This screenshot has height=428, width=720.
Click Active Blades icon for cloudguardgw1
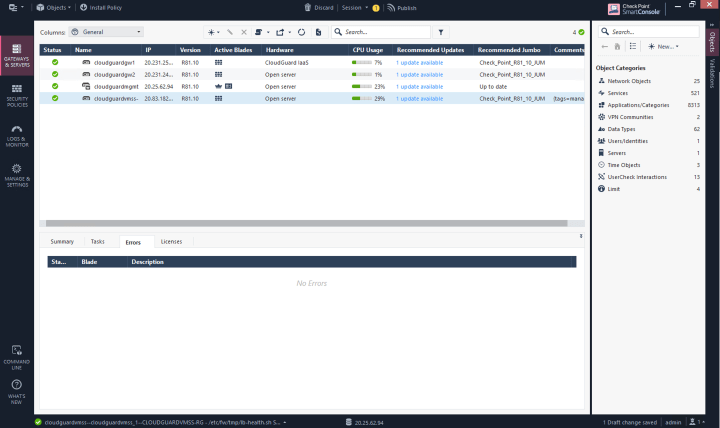[219, 62]
